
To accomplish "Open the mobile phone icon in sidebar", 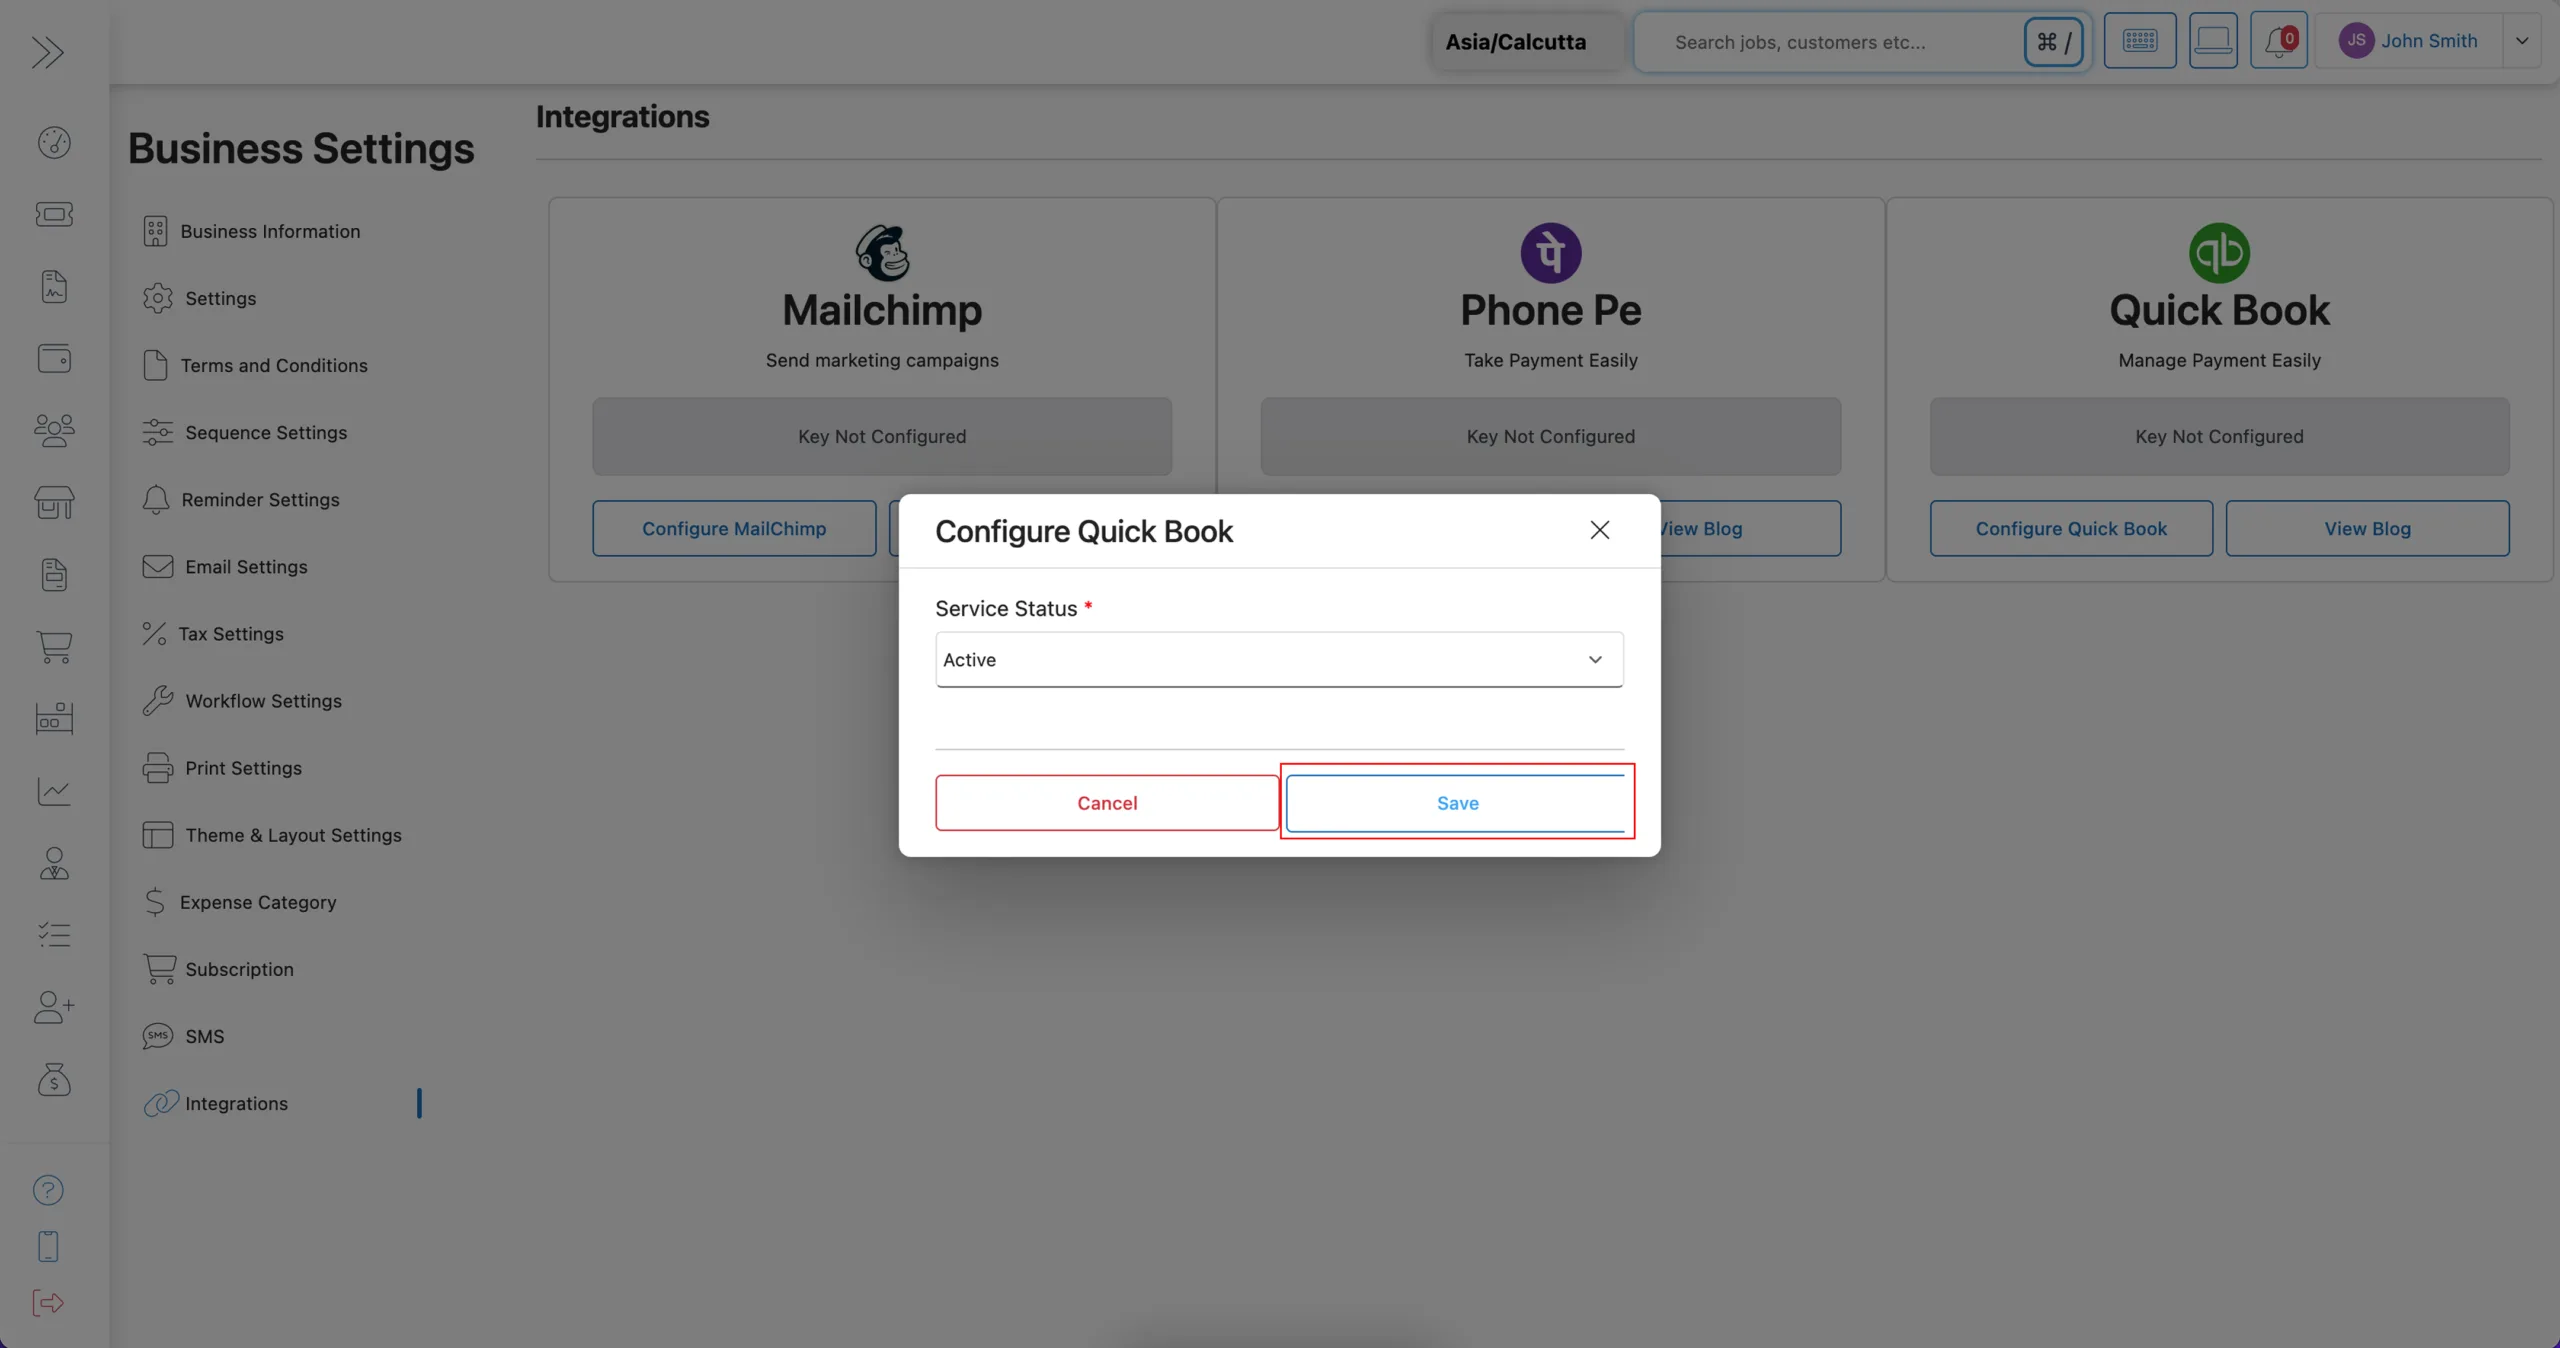I will (x=48, y=1246).
